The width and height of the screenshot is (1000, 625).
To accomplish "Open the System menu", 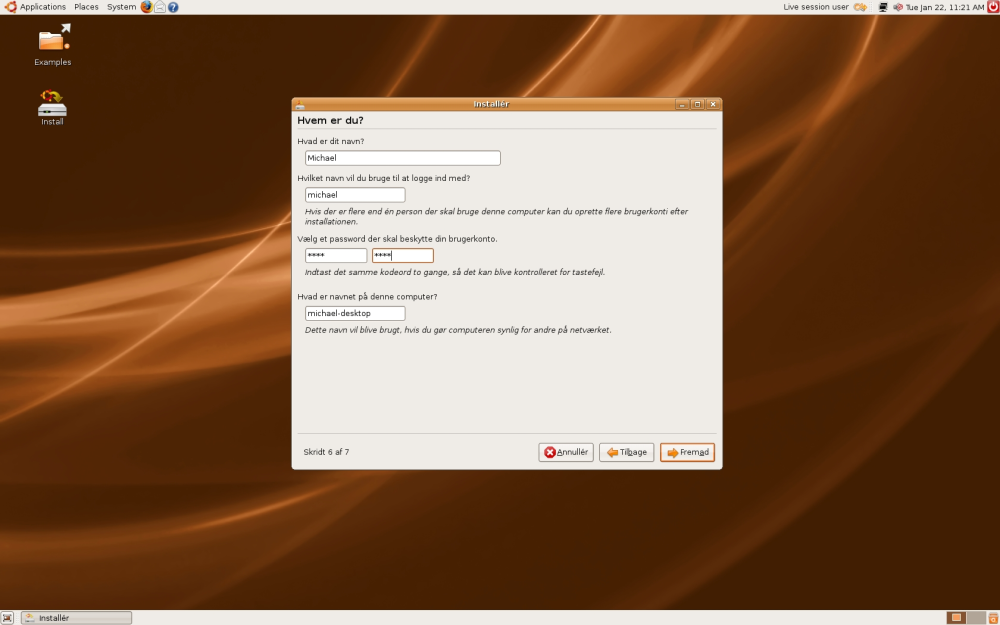I will tap(121, 7).
